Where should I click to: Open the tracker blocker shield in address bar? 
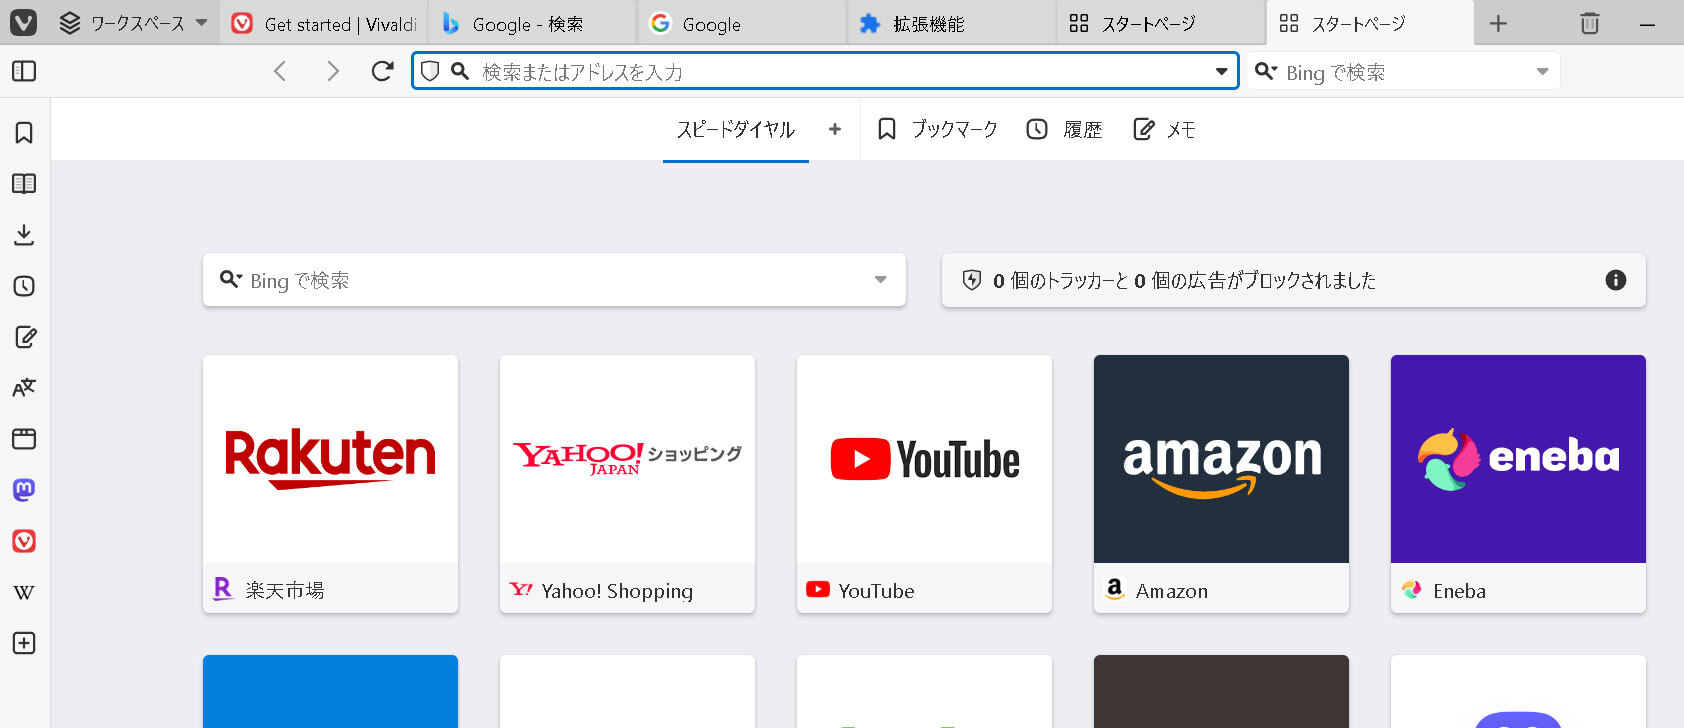[x=430, y=71]
